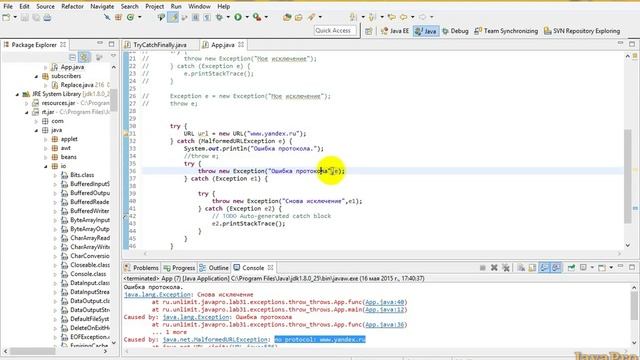Click the Open Task folder icon
The image size is (640, 360).
click(x=298, y=17)
